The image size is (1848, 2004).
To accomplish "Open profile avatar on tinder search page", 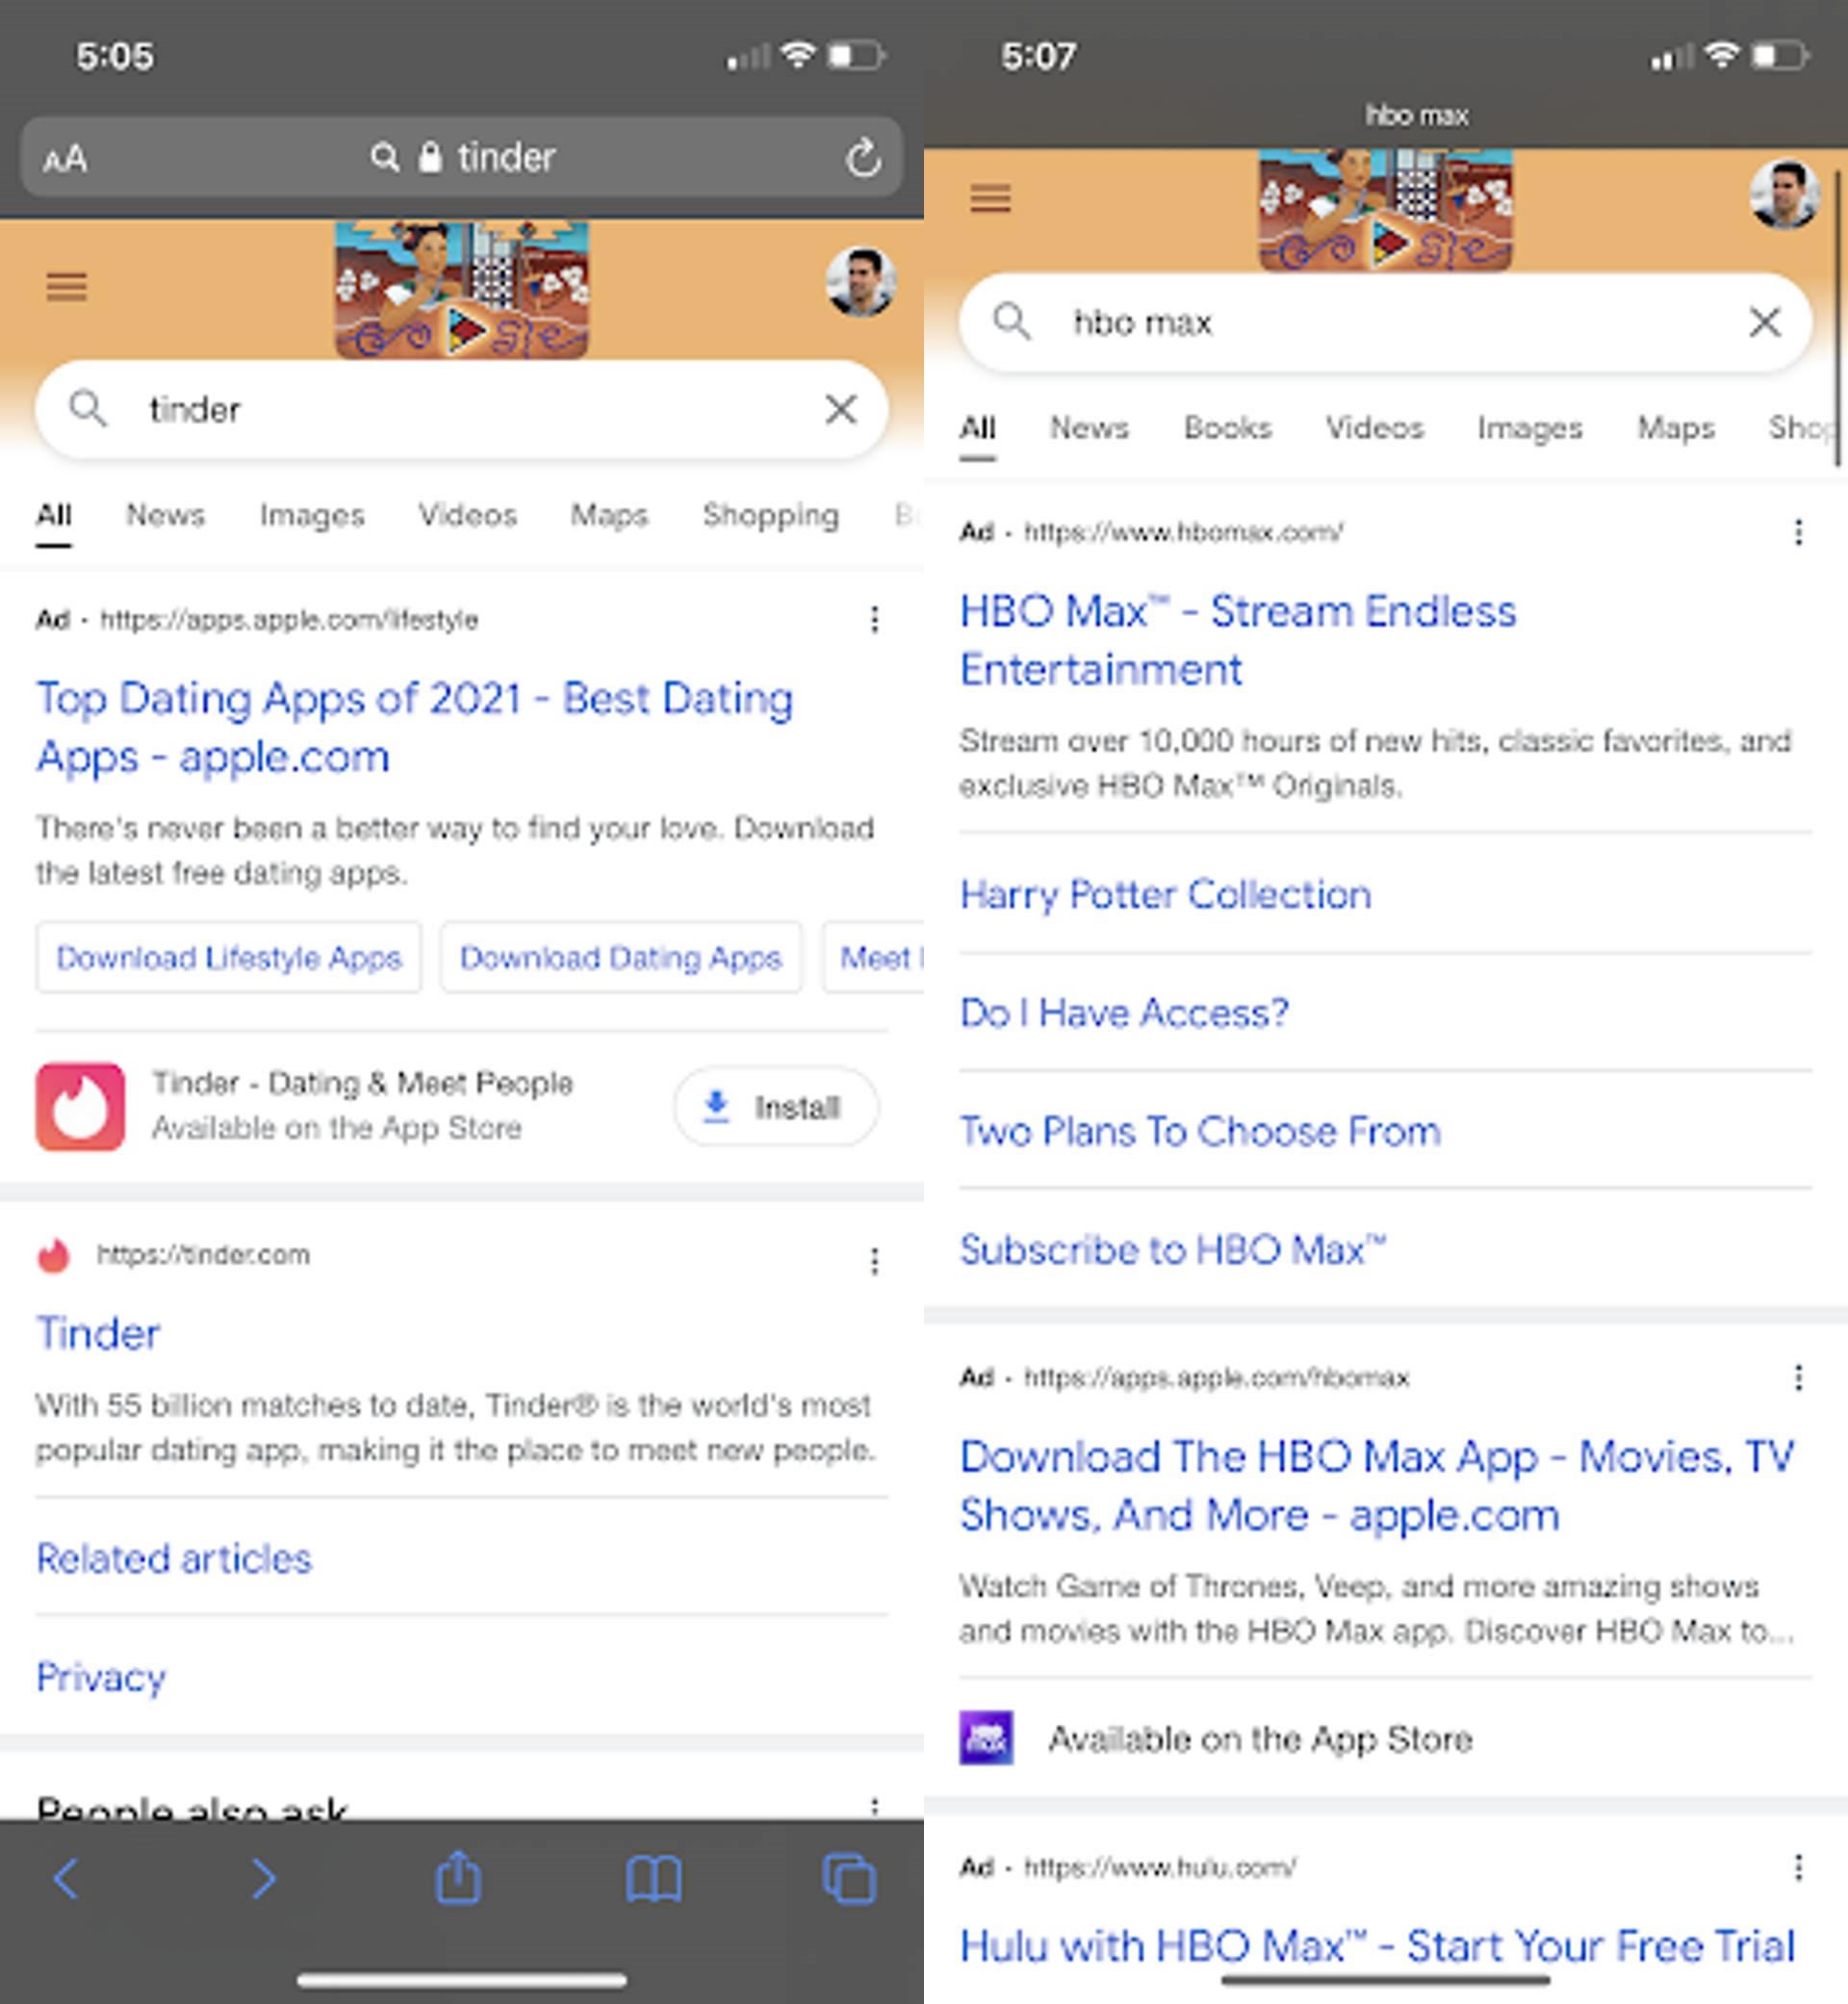I will 861,282.
